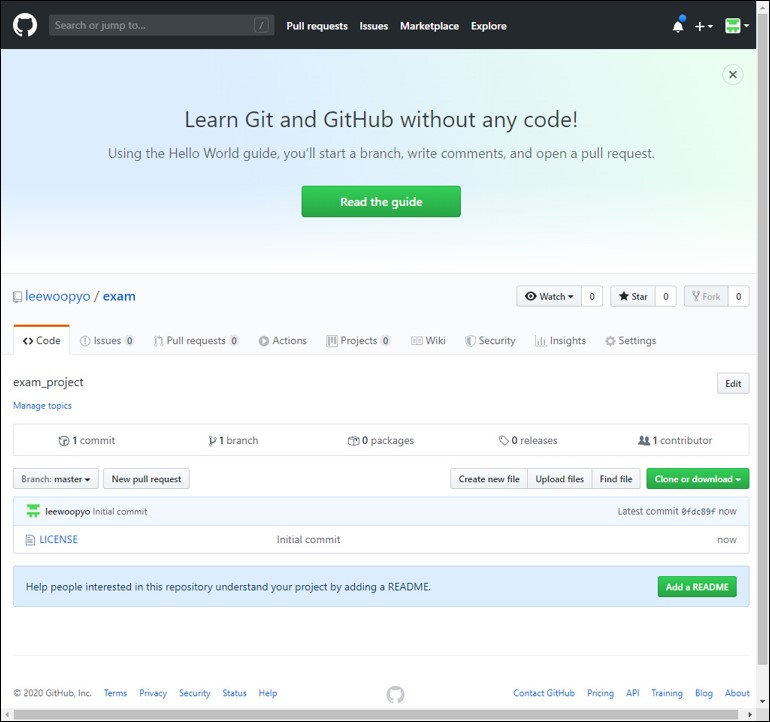The width and height of the screenshot is (770, 722).
Task: Click the GitHub Octocat logo in header
Action: click(25, 26)
